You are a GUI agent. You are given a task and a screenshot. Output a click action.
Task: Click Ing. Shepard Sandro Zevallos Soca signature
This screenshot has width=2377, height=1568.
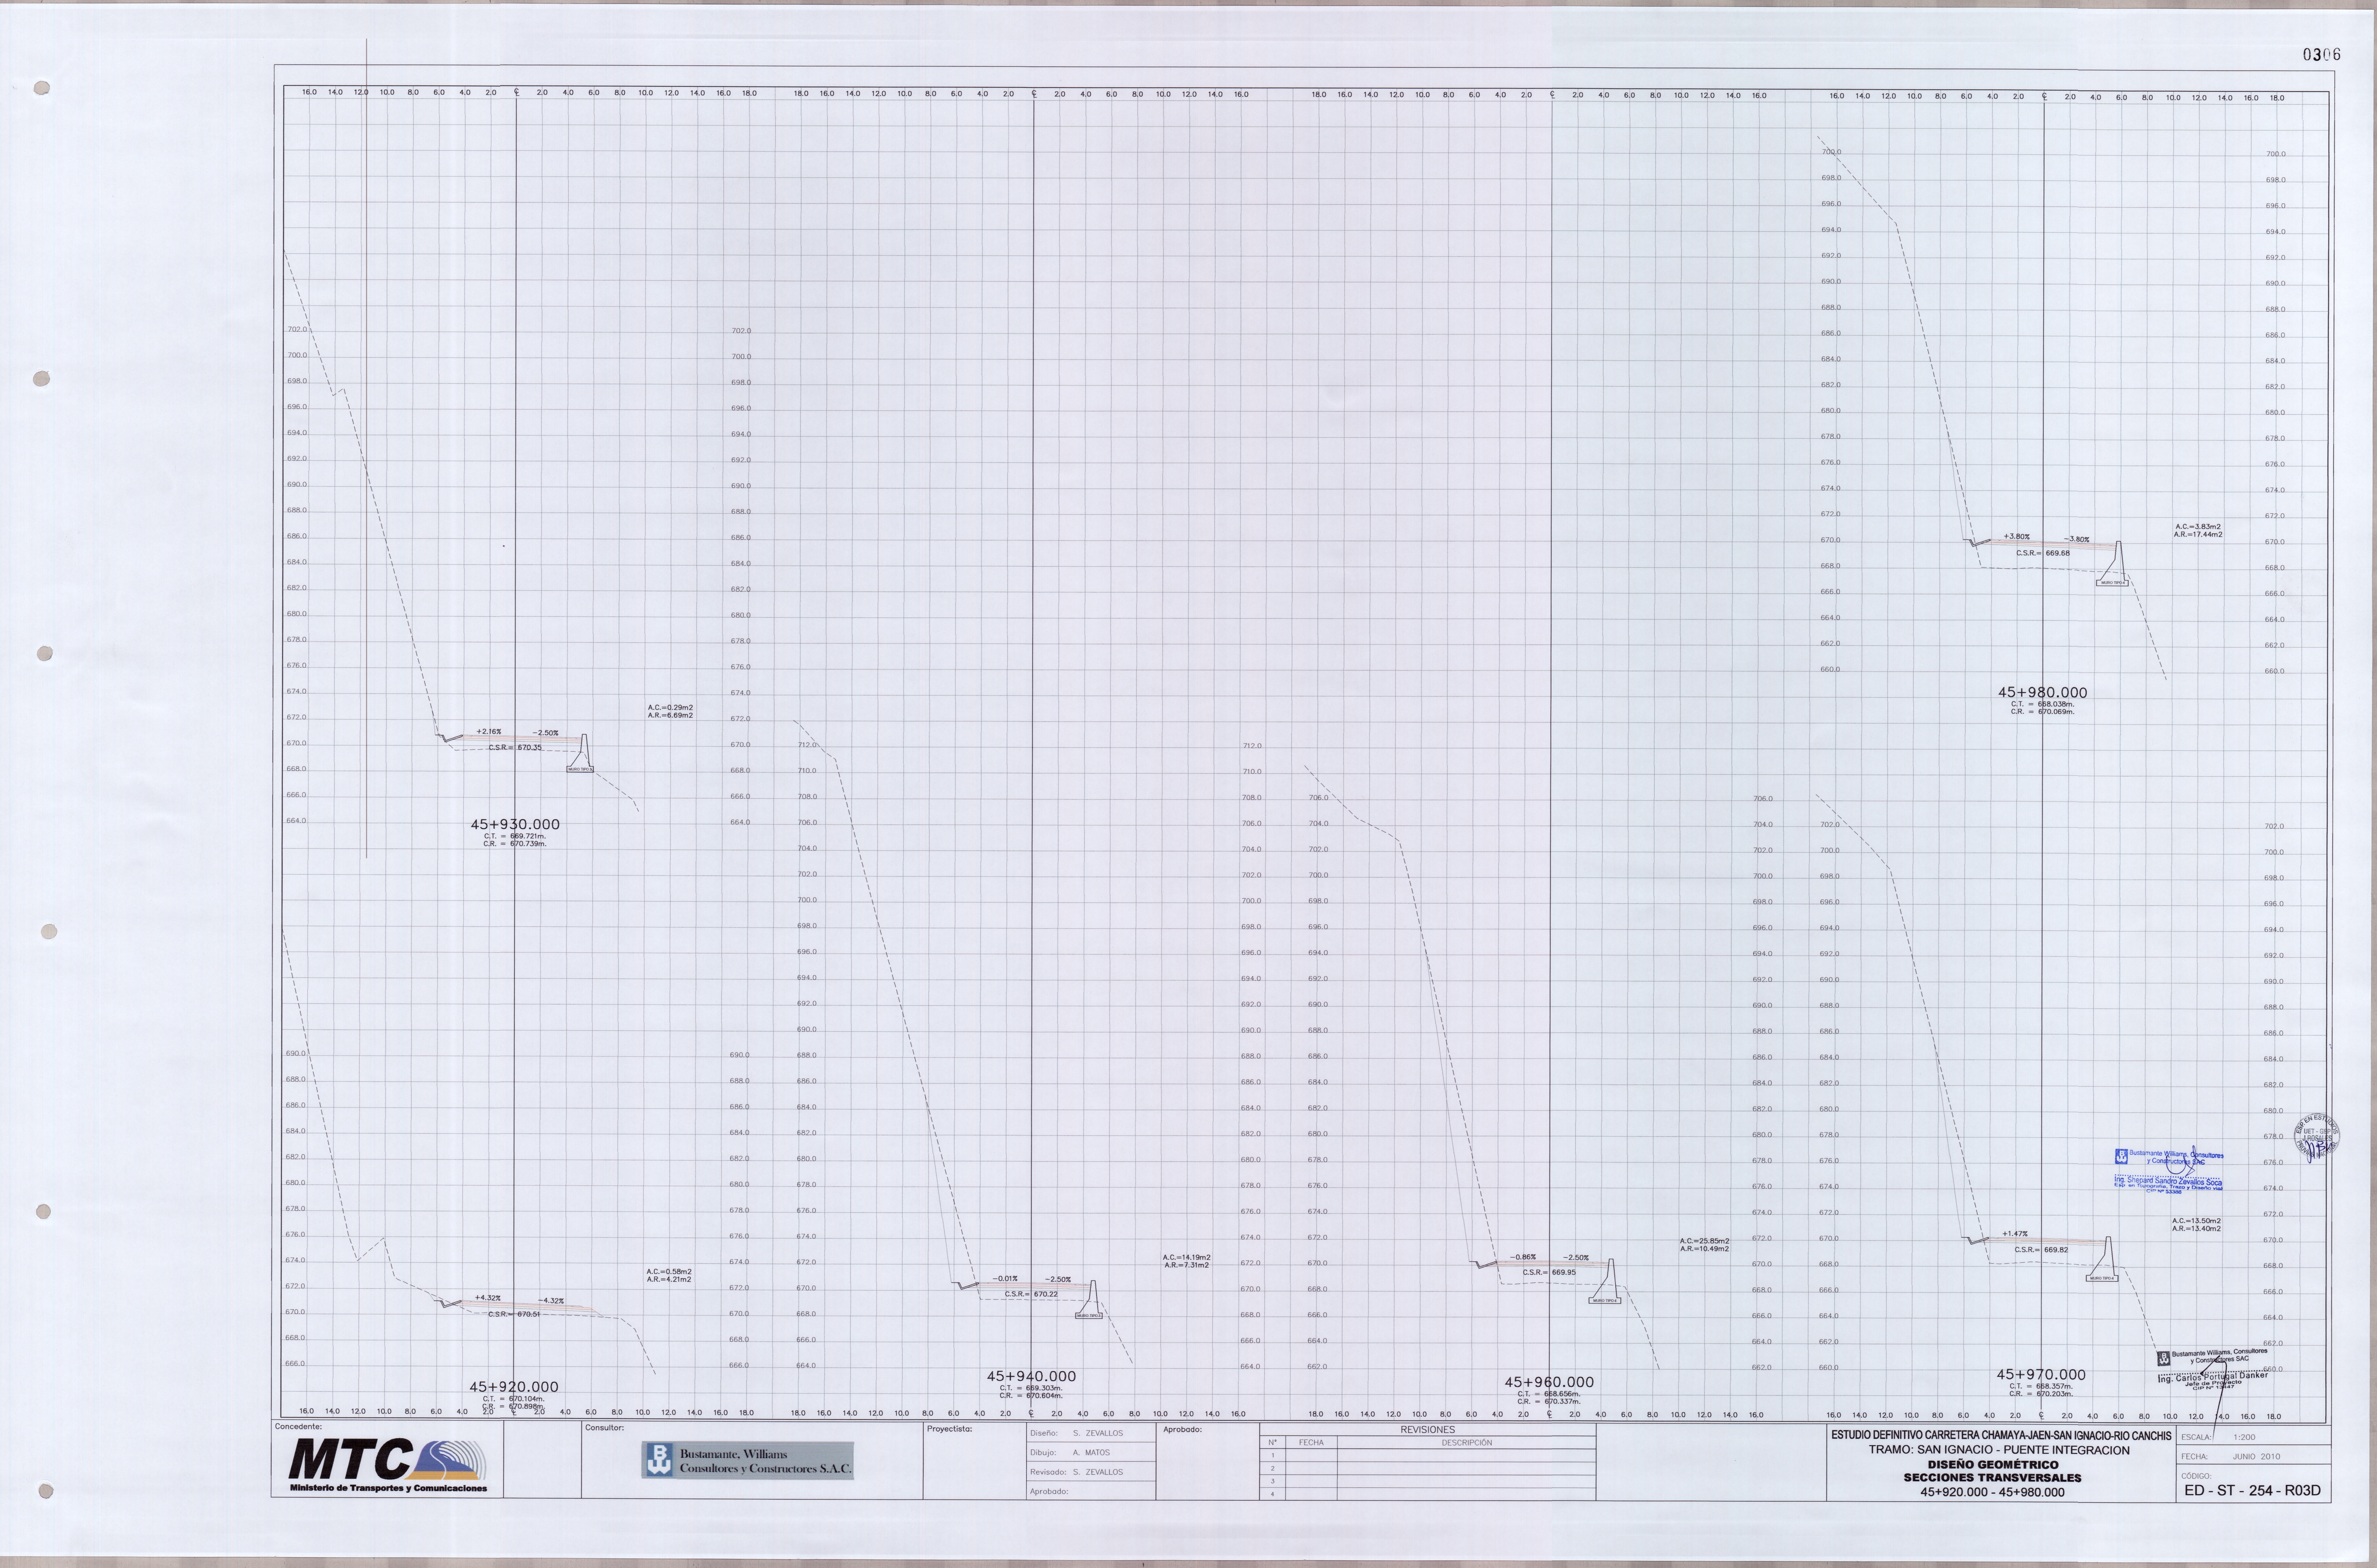pyautogui.click(x=2168, y=1181)
